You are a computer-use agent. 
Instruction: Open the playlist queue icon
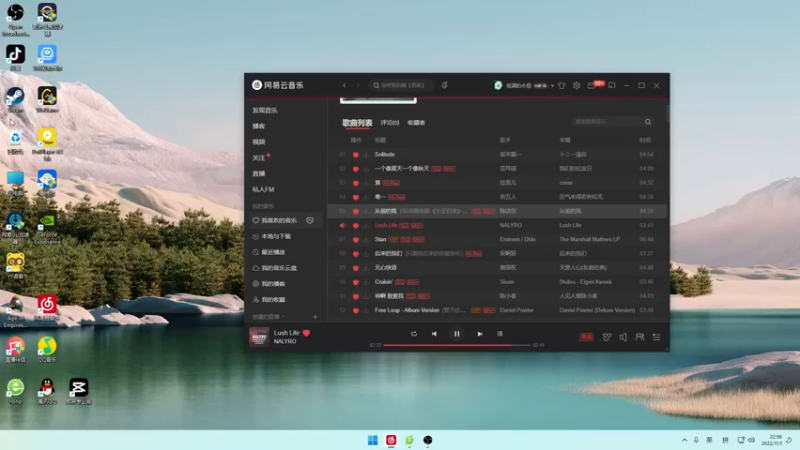(x=657, y=337)
